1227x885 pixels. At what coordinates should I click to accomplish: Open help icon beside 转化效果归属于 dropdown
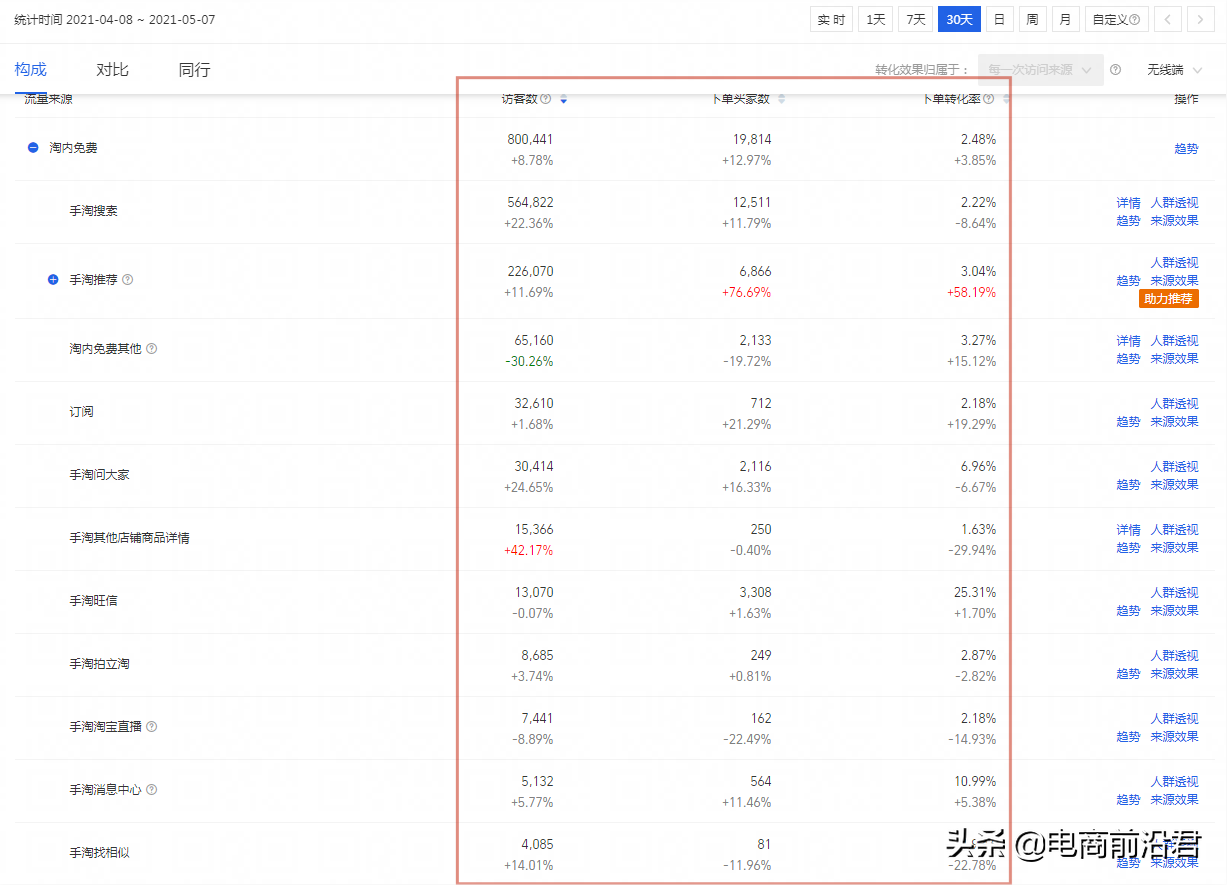pos(1116,70)
